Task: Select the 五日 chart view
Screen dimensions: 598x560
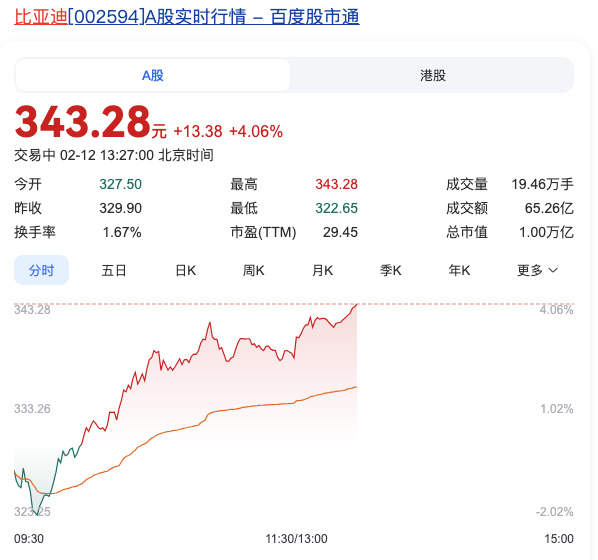Action: coord(114,270)
